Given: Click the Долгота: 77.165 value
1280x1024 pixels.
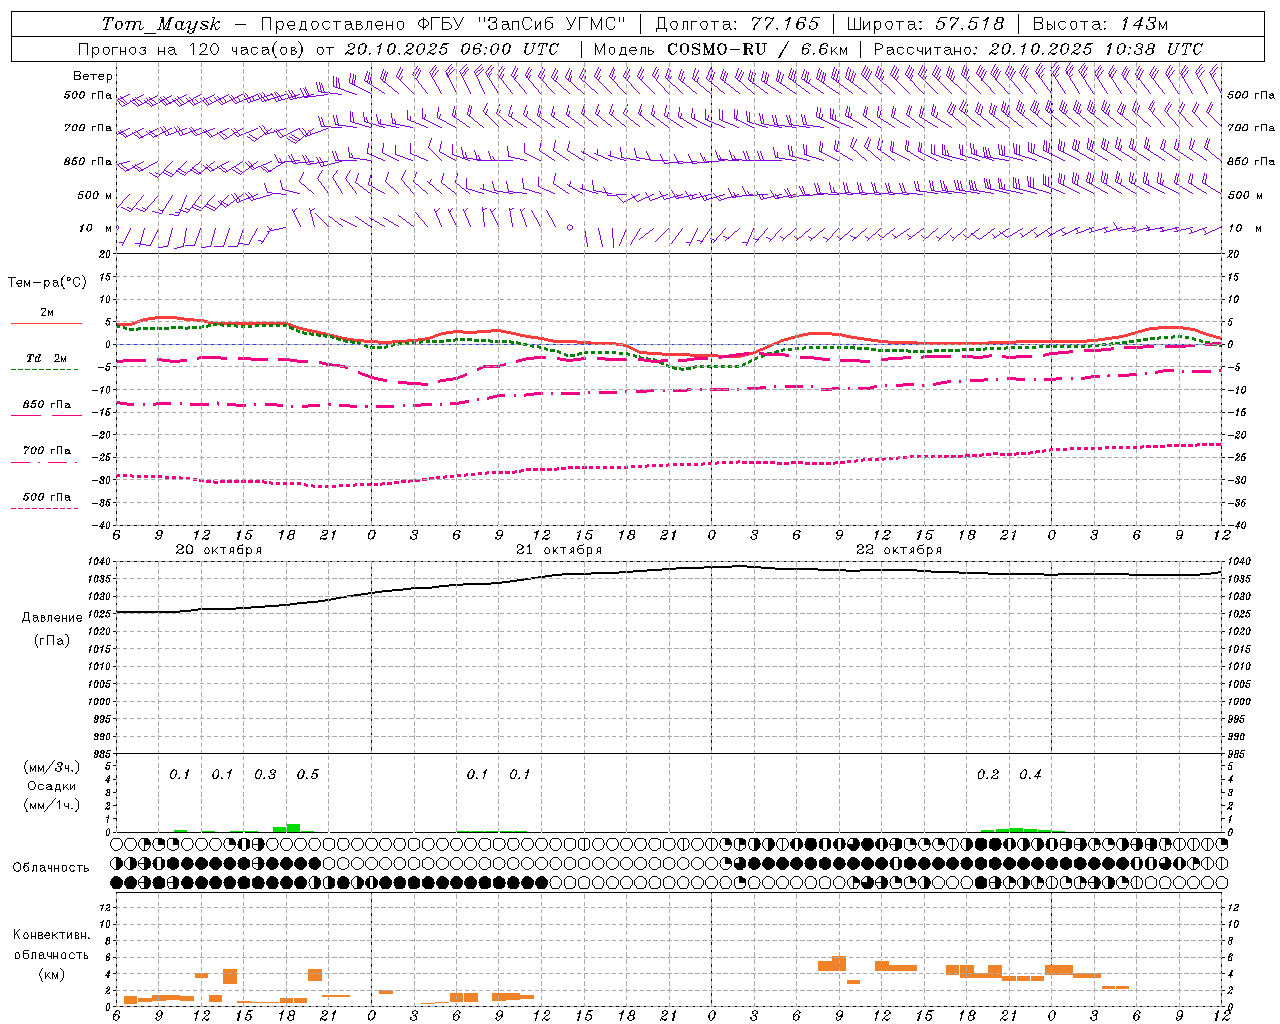Looking at the screenshot, I should [737, 24].
